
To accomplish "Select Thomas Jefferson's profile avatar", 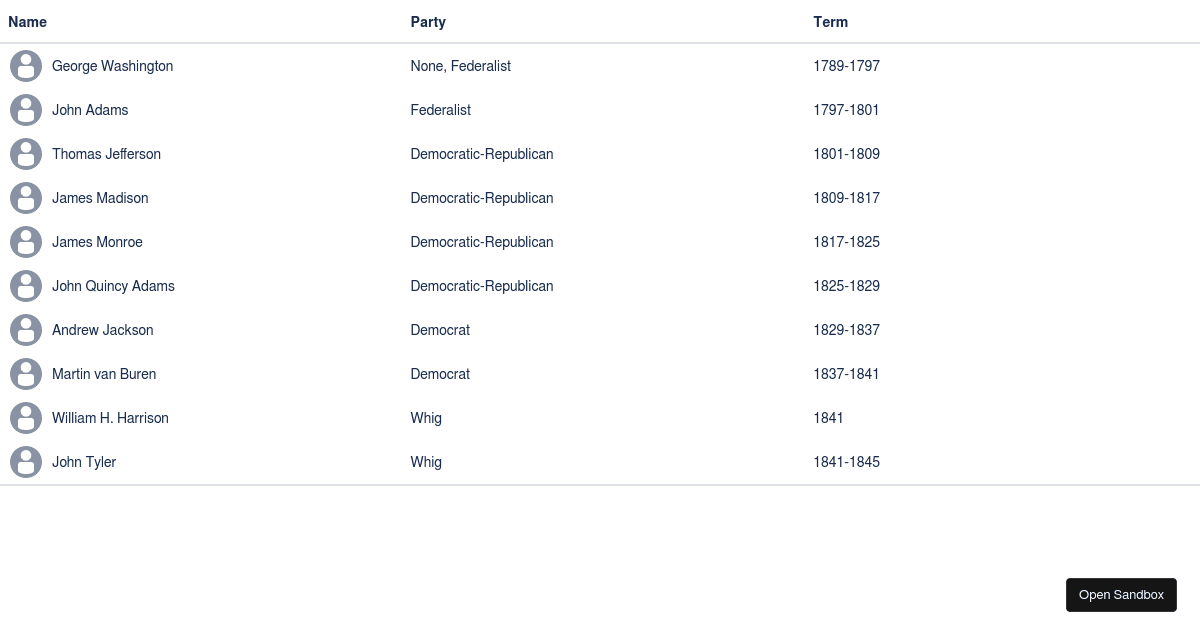I will click(x=26, y=154).
